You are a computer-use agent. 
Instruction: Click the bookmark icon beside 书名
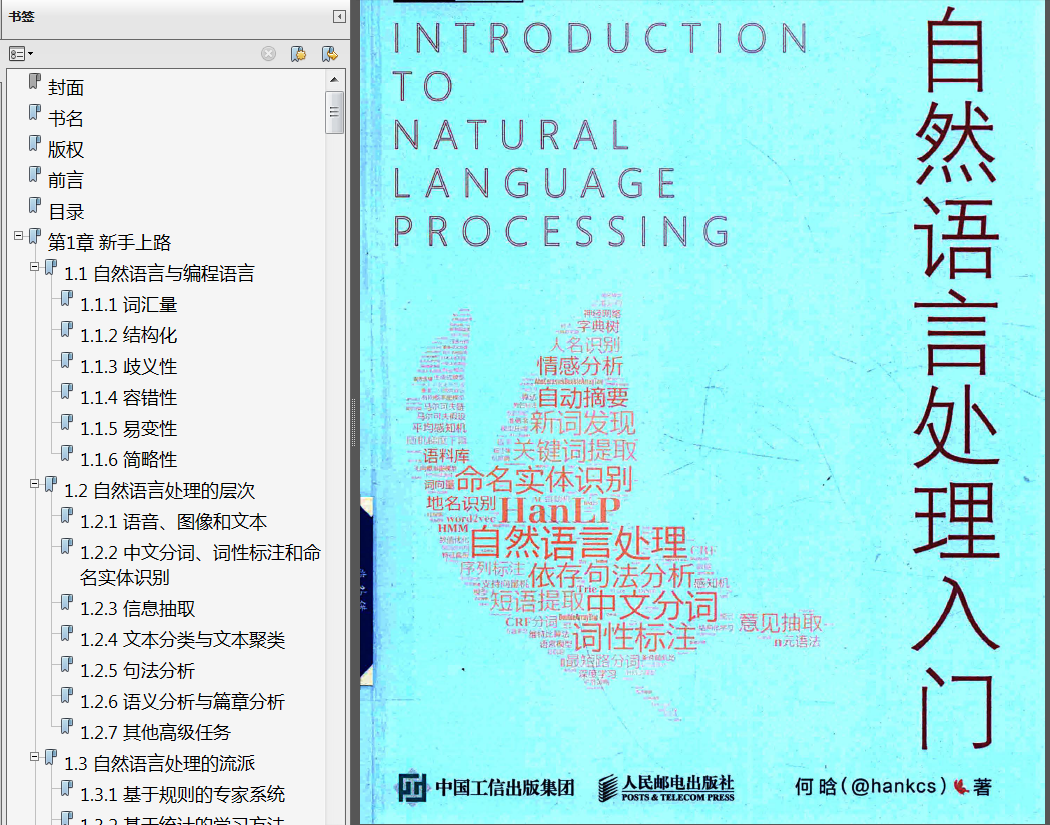tap(35, 112)
